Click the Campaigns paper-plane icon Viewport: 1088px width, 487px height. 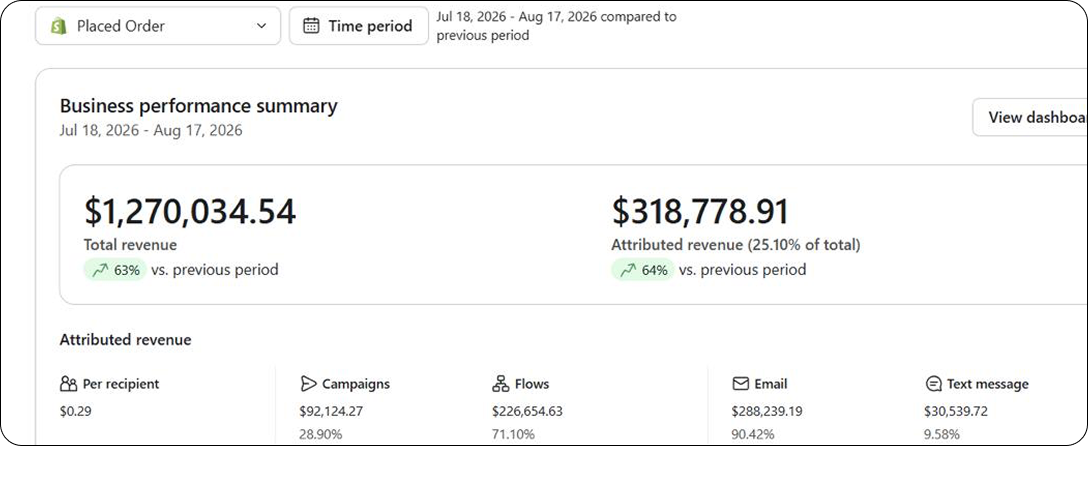point(308,384)
